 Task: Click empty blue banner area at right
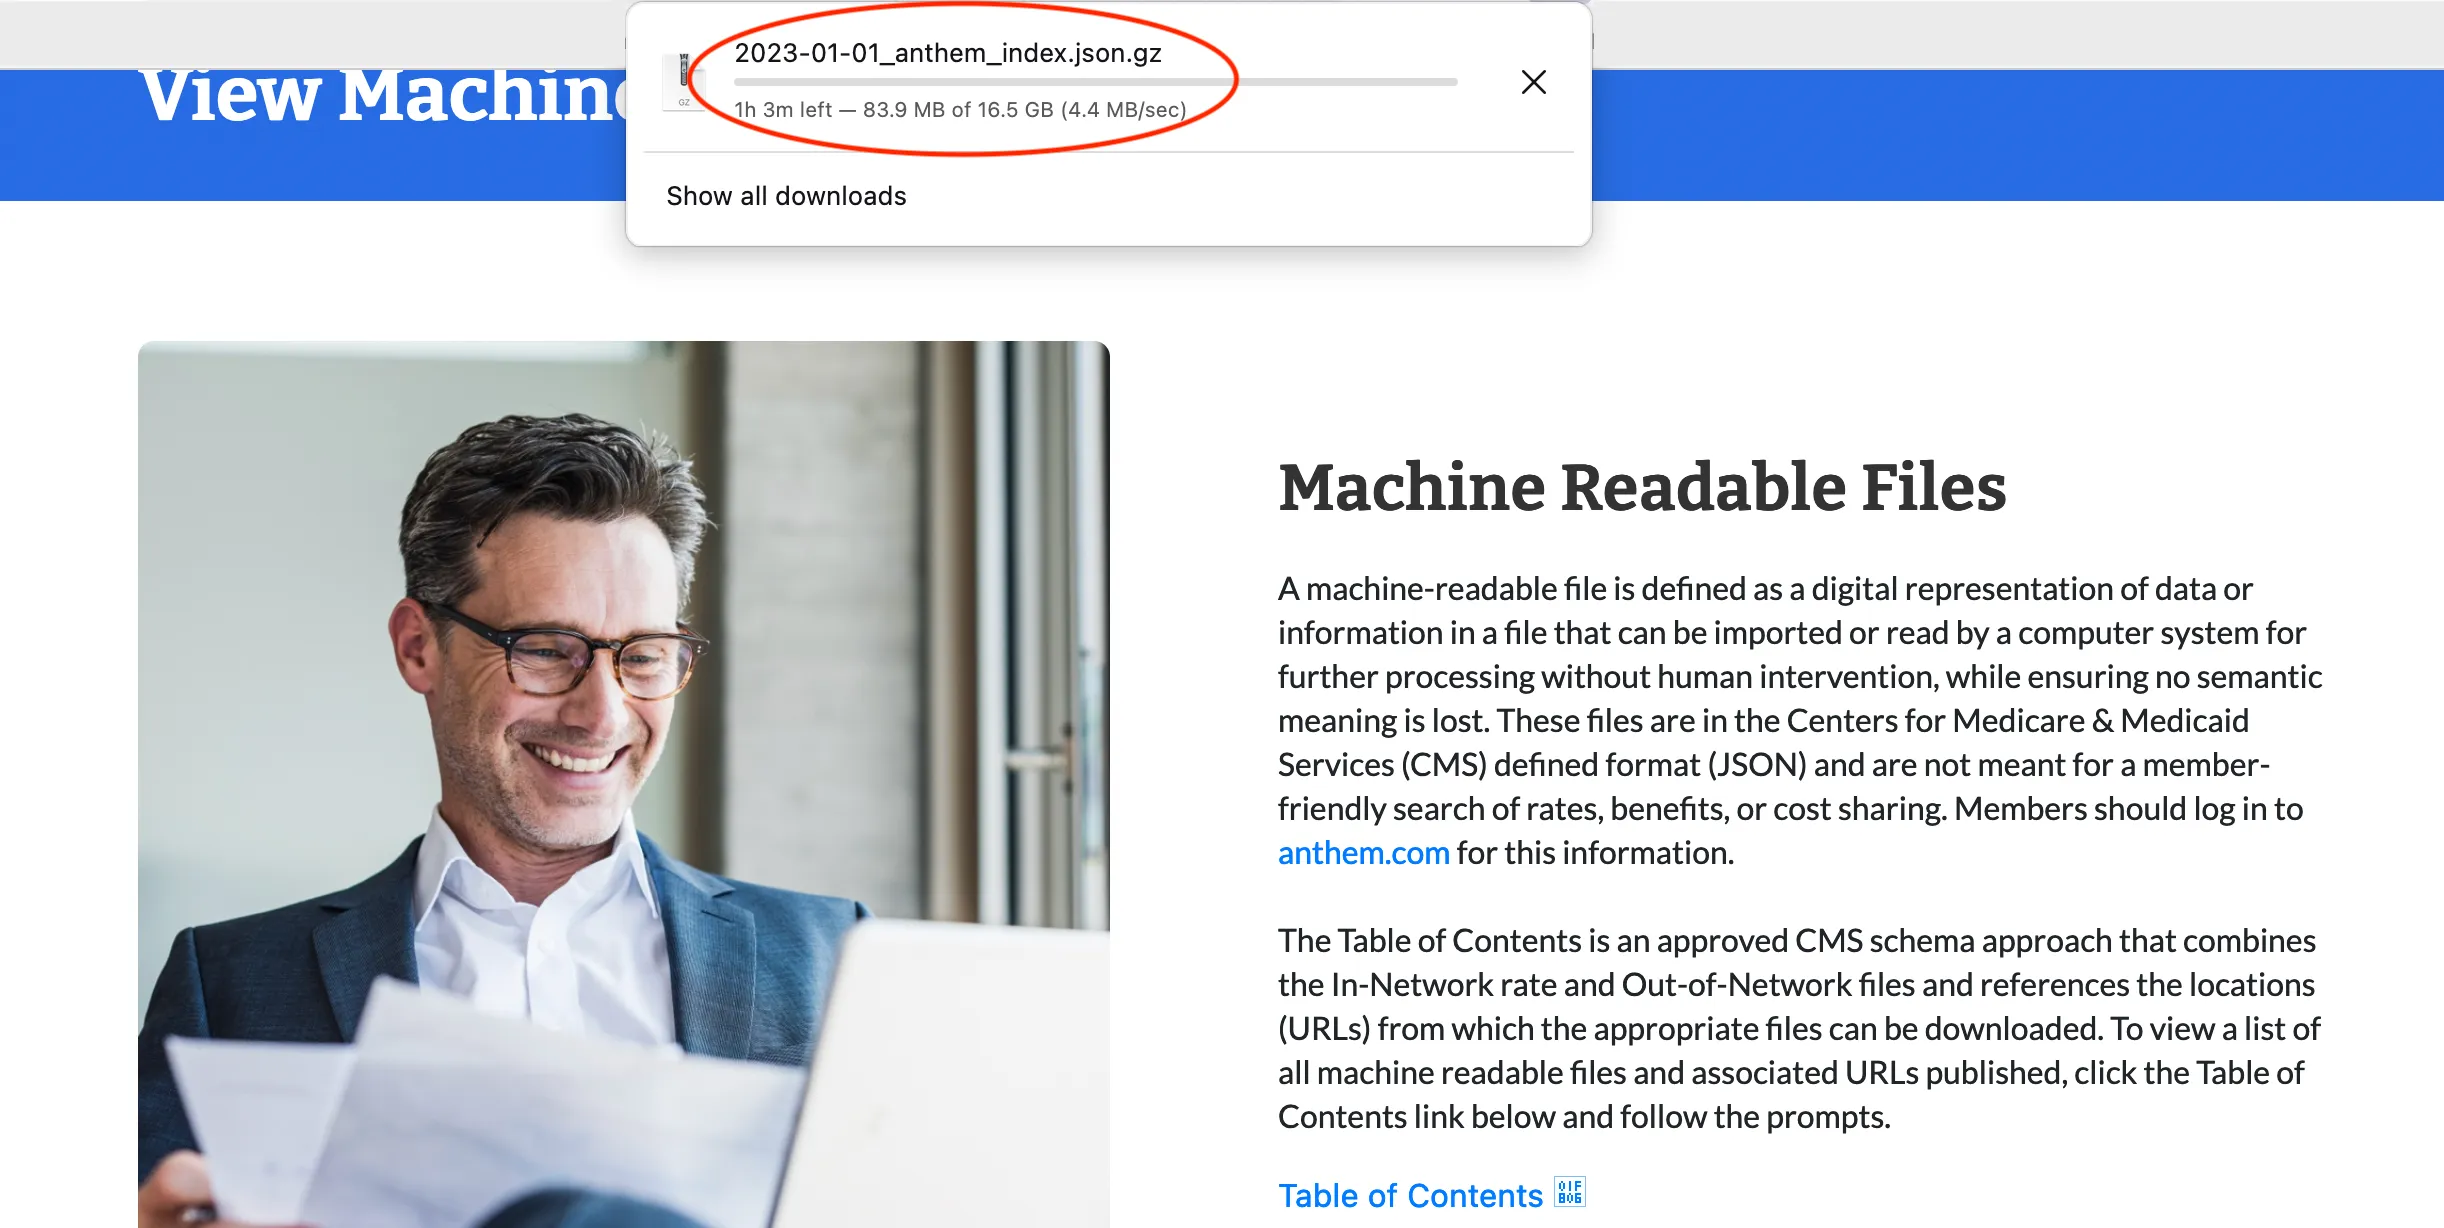(x=2000, y=135)
